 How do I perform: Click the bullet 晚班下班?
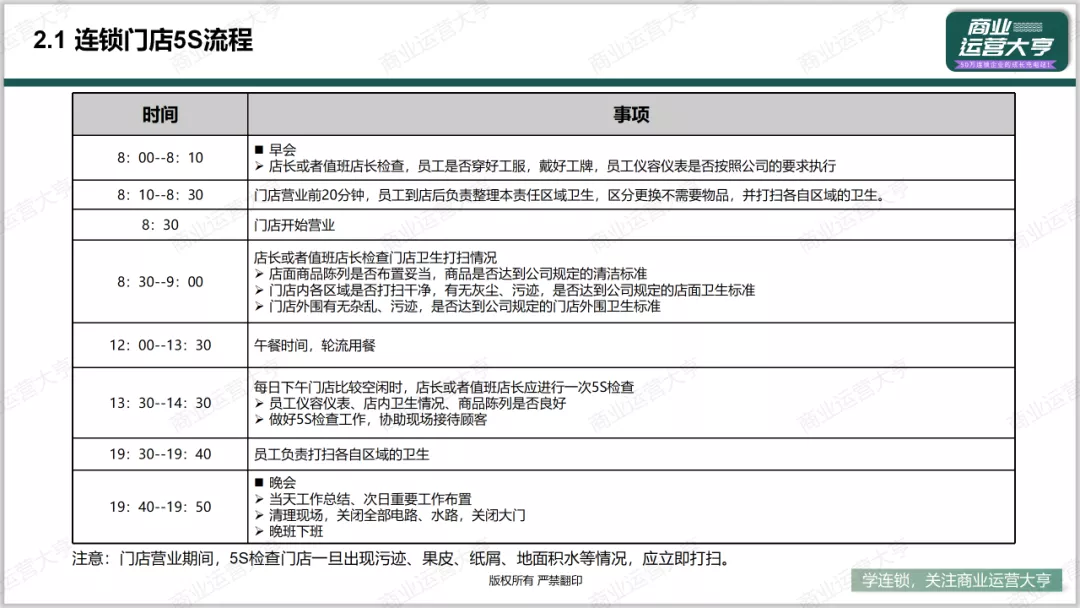pos(295,531)
